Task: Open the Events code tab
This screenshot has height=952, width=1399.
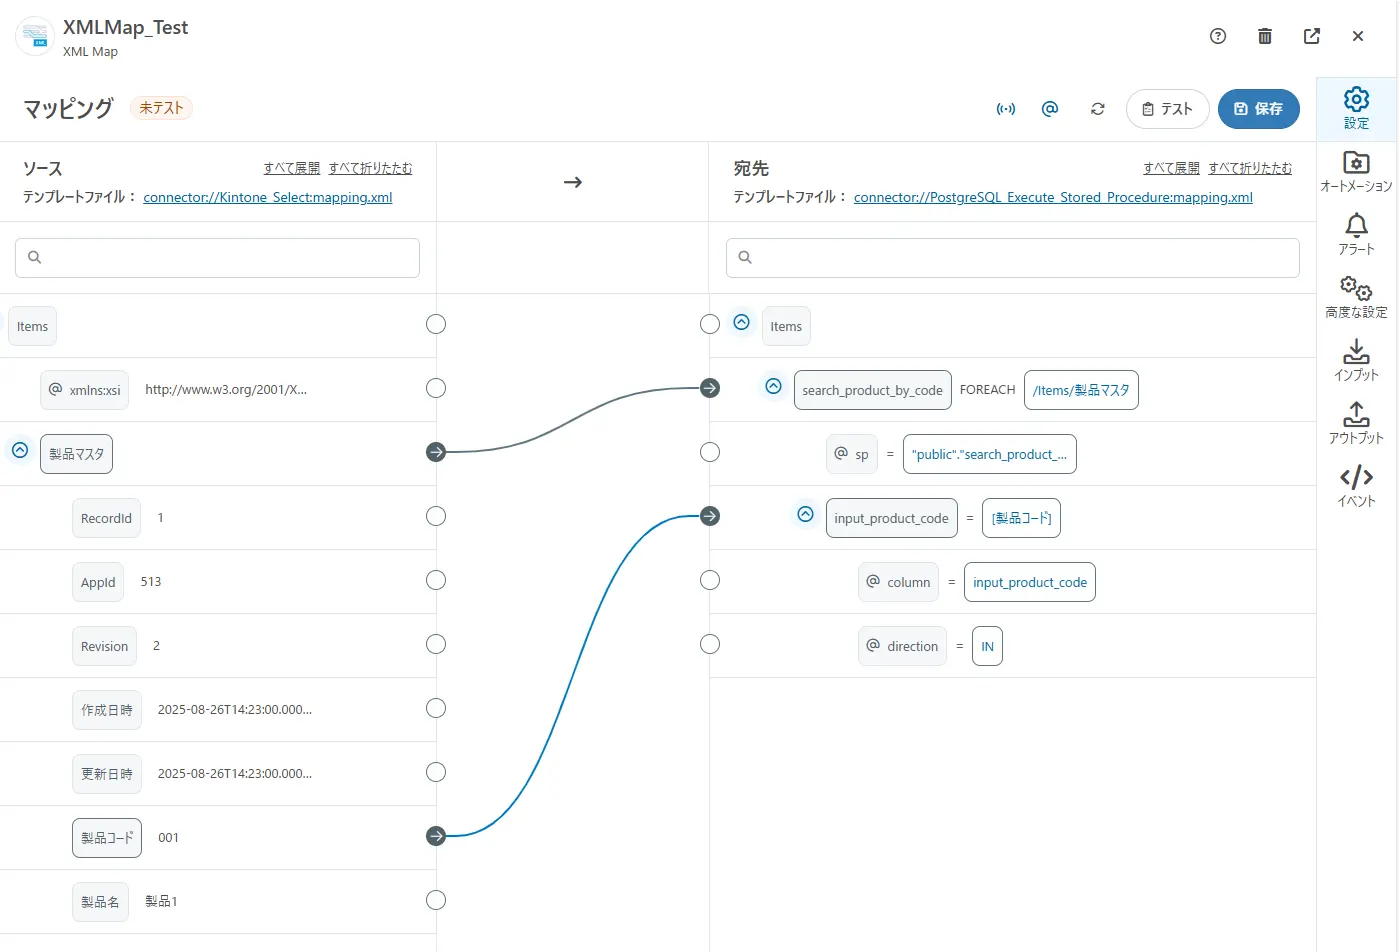Action: click(x=1356, y=486)
